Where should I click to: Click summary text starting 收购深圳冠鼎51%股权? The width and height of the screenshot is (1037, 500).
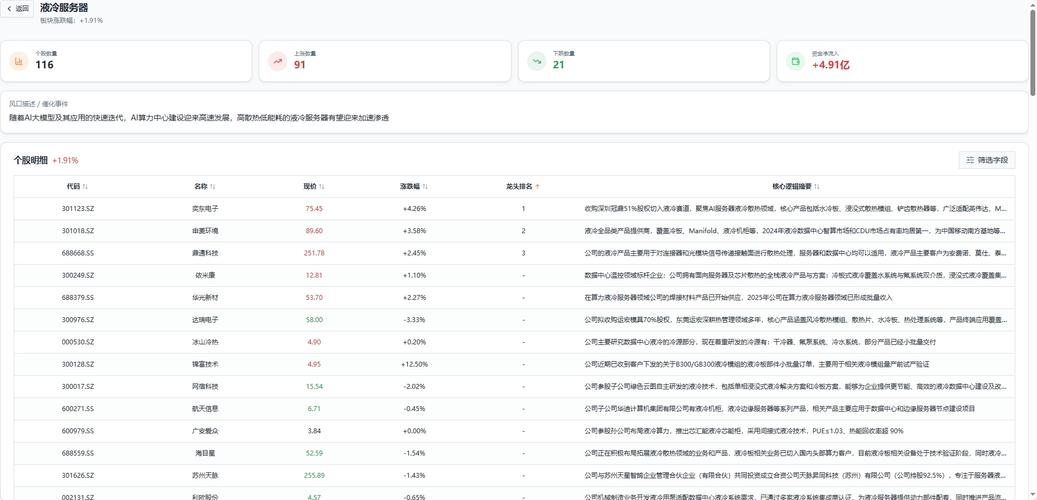(x=796, y=208)
